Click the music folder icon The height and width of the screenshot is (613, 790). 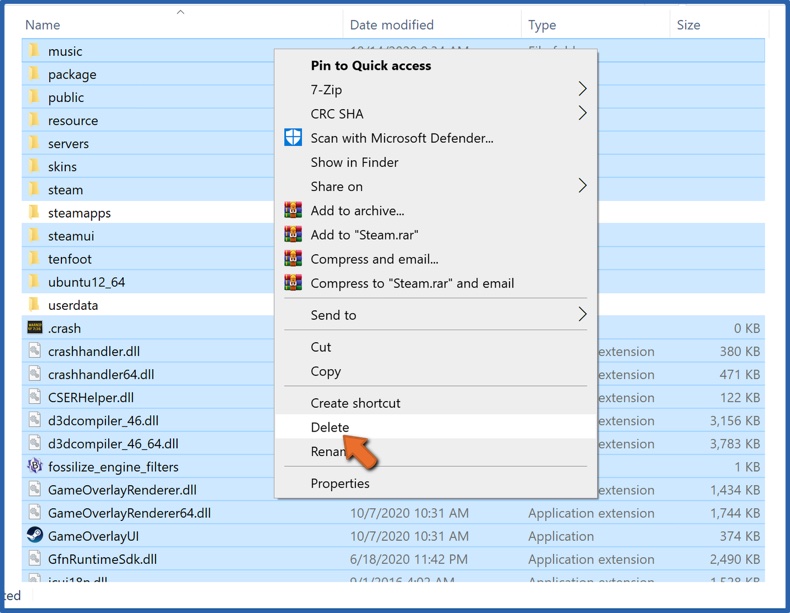tap(34, 50)
